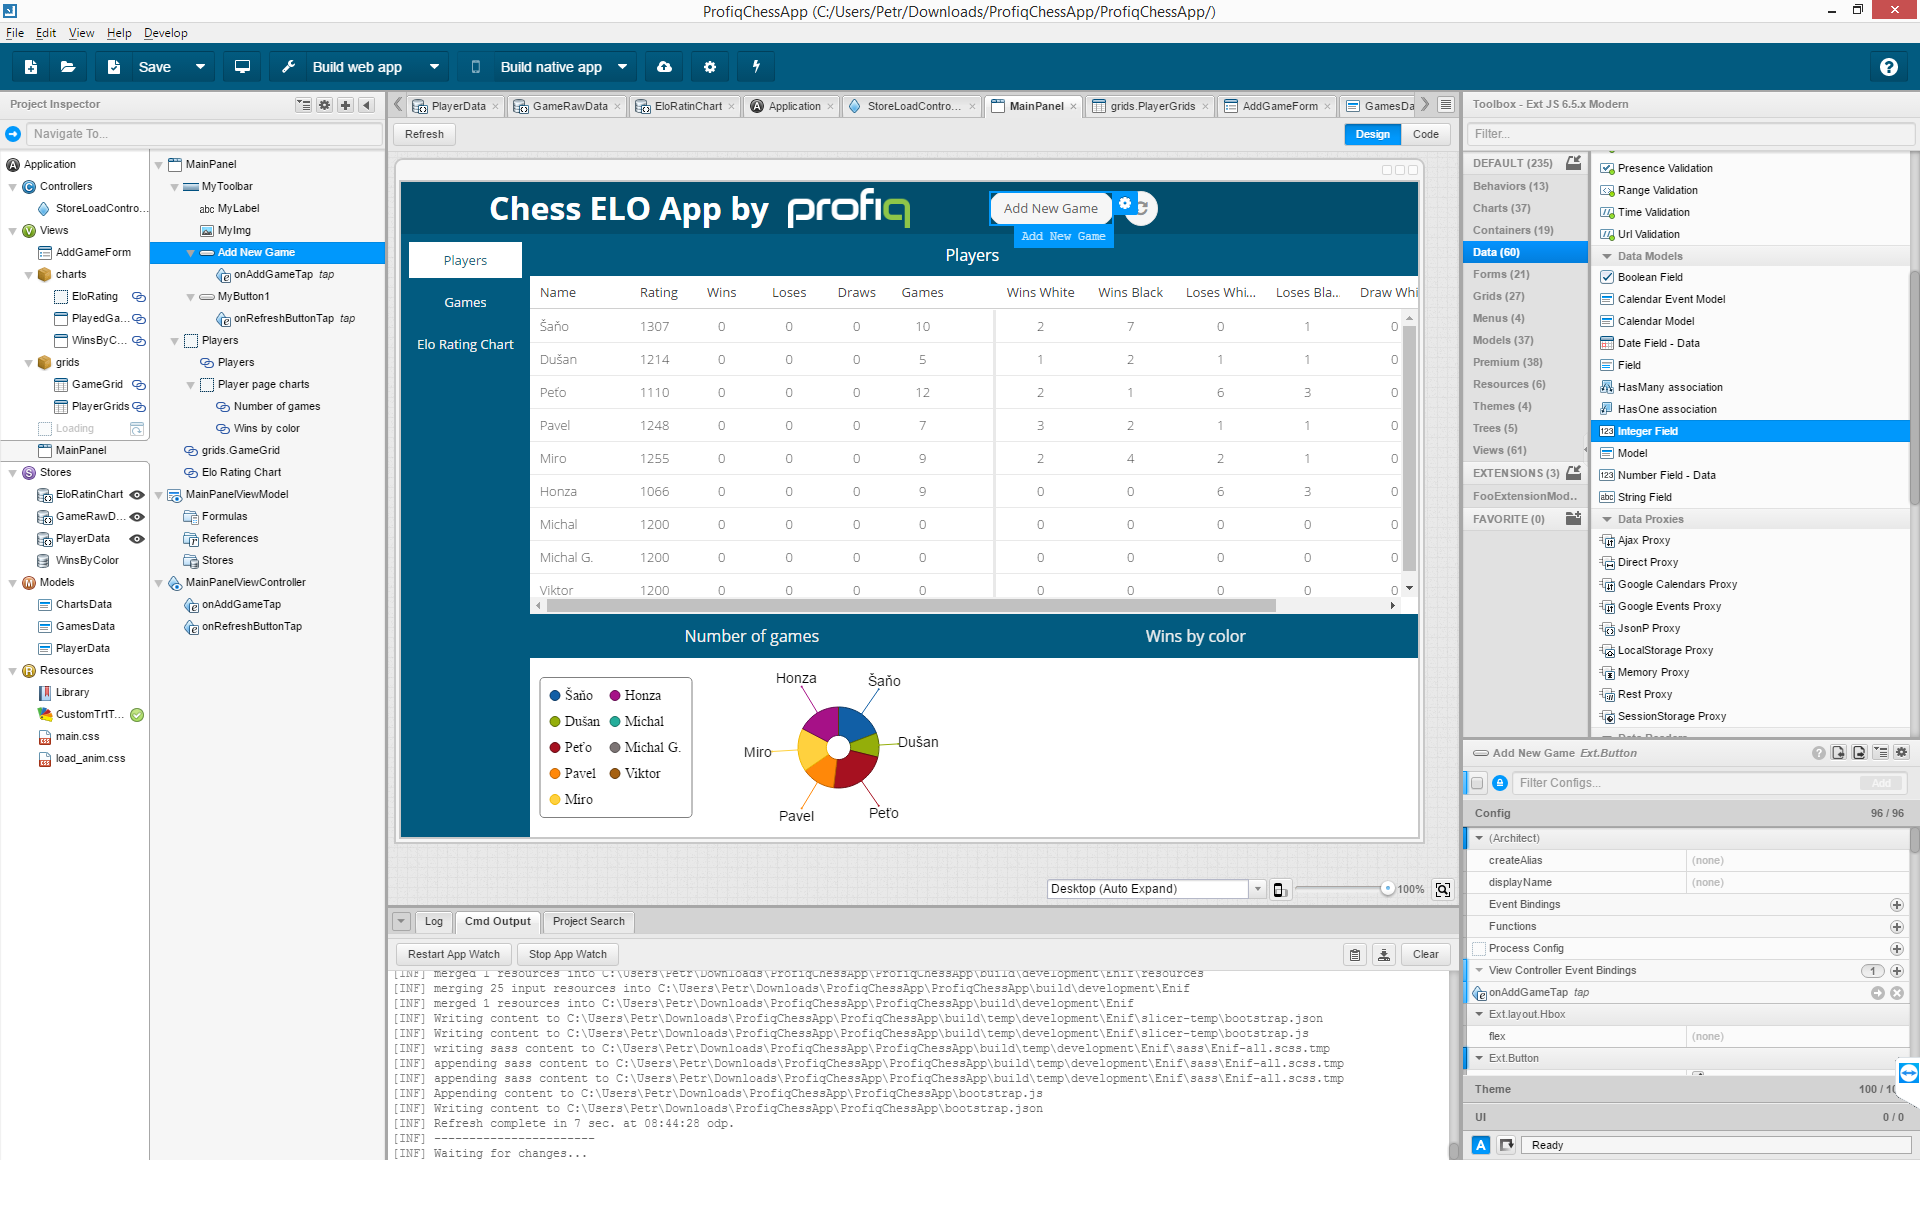The image size is (1920, 1211).
Task: Click the new project file icon
Action: tap(31, 67)
